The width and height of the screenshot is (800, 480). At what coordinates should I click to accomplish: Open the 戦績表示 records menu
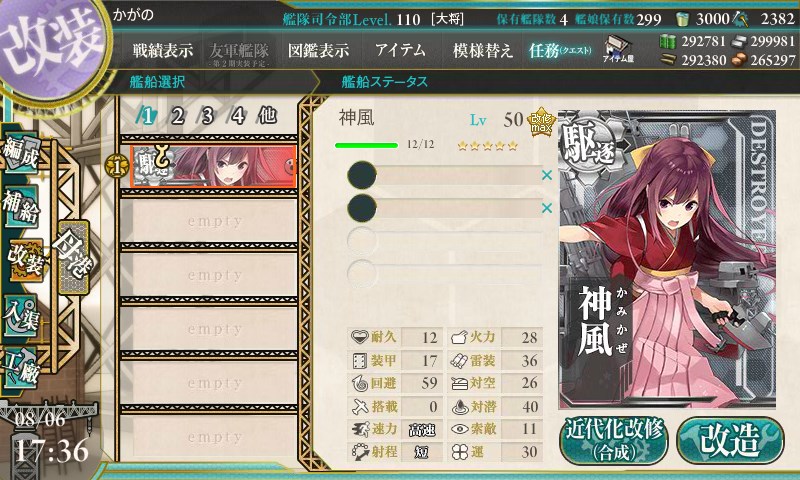coord(163,50)
